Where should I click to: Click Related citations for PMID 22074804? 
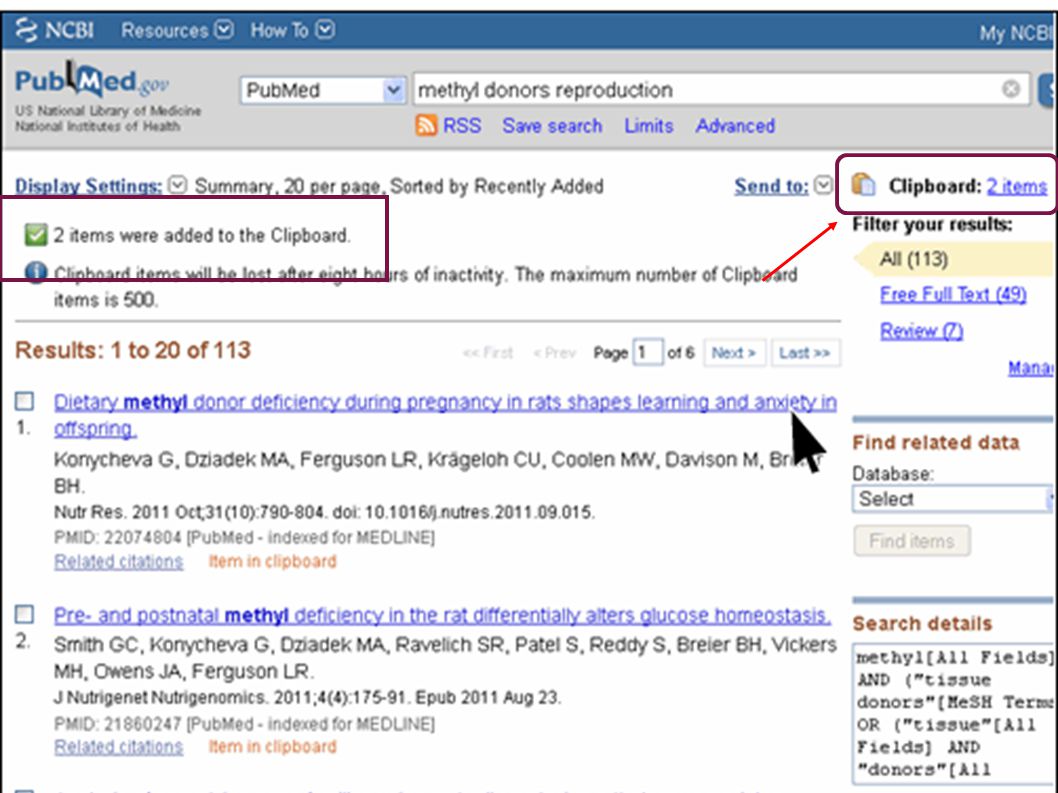tap(119, 562)
